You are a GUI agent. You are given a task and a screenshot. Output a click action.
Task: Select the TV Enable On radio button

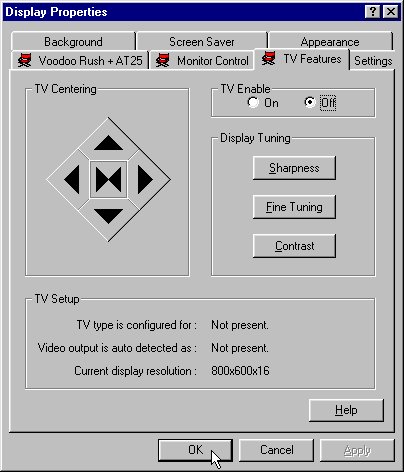(x=253, y=102)
